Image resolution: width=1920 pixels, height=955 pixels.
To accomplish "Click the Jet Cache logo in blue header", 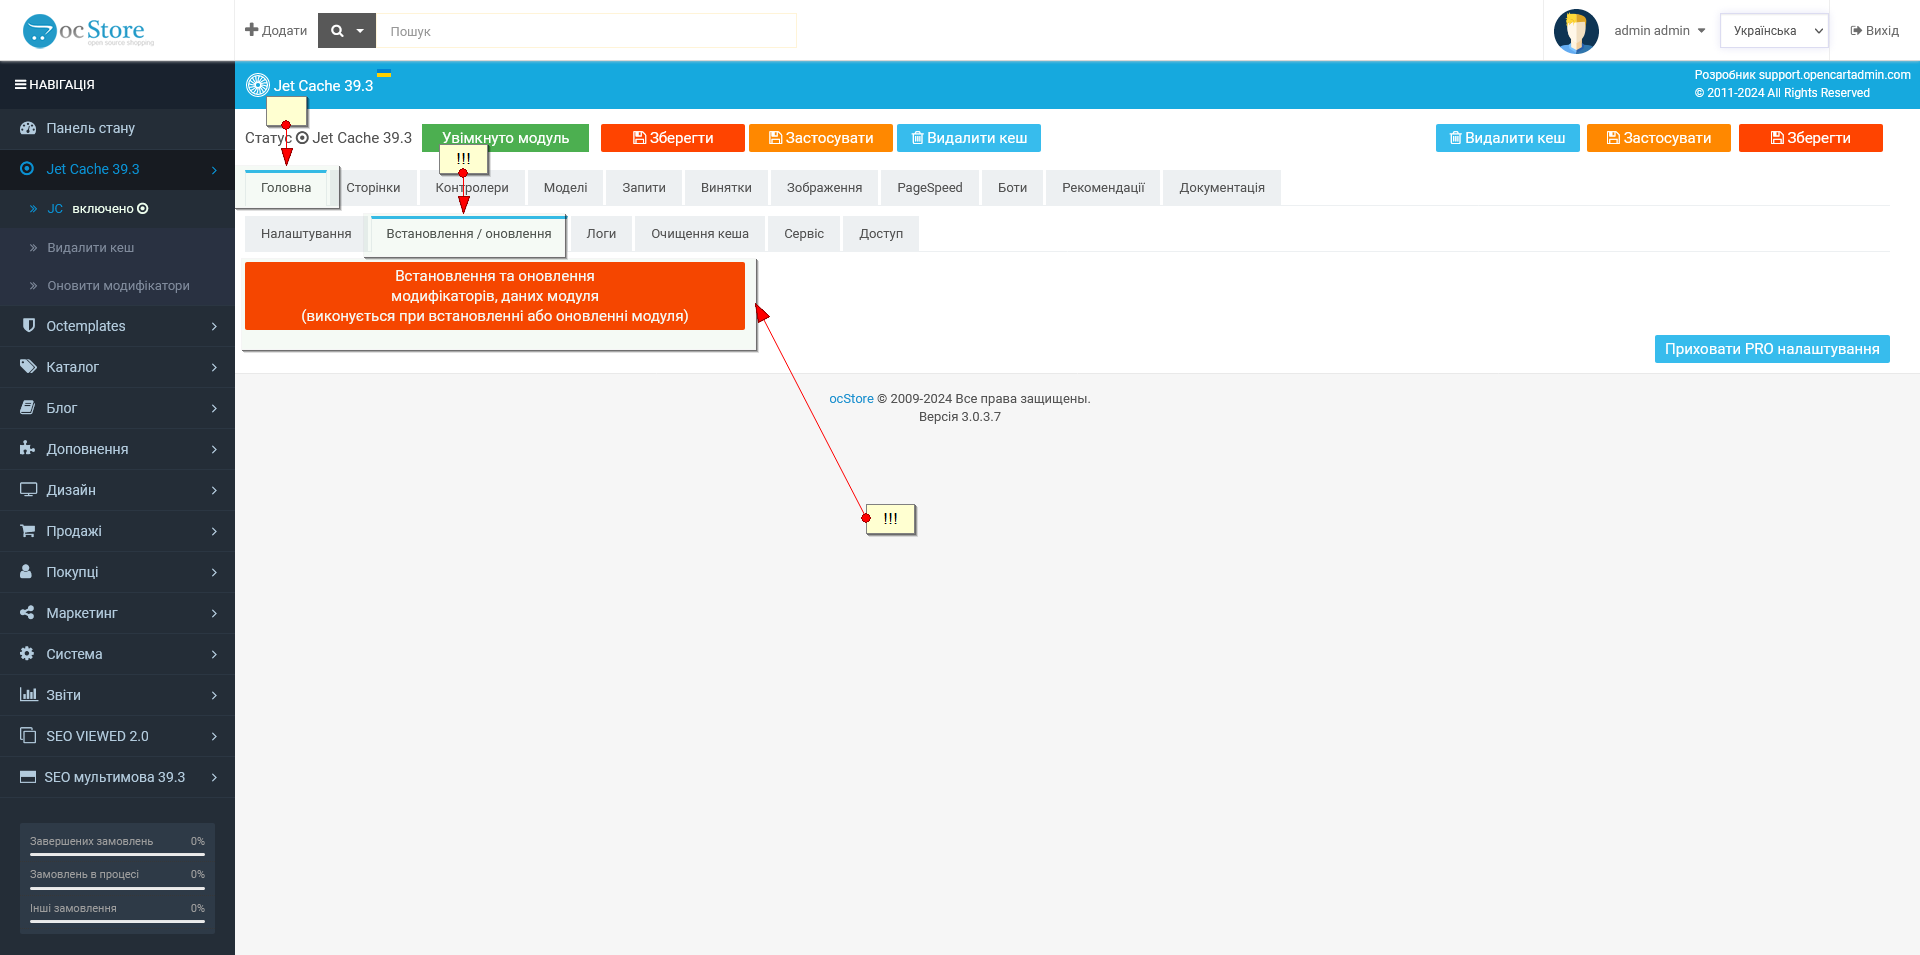I will [x=258, y=85].
